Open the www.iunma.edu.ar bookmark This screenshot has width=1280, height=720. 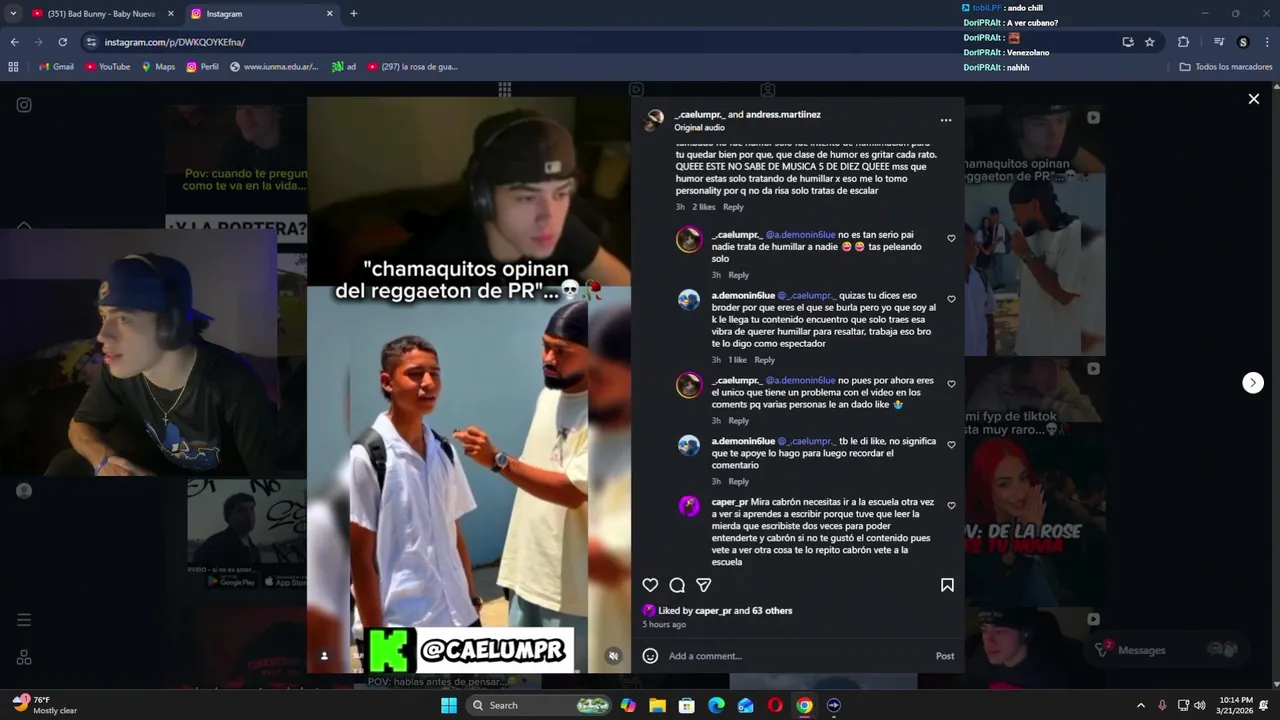tap(274, 67)
